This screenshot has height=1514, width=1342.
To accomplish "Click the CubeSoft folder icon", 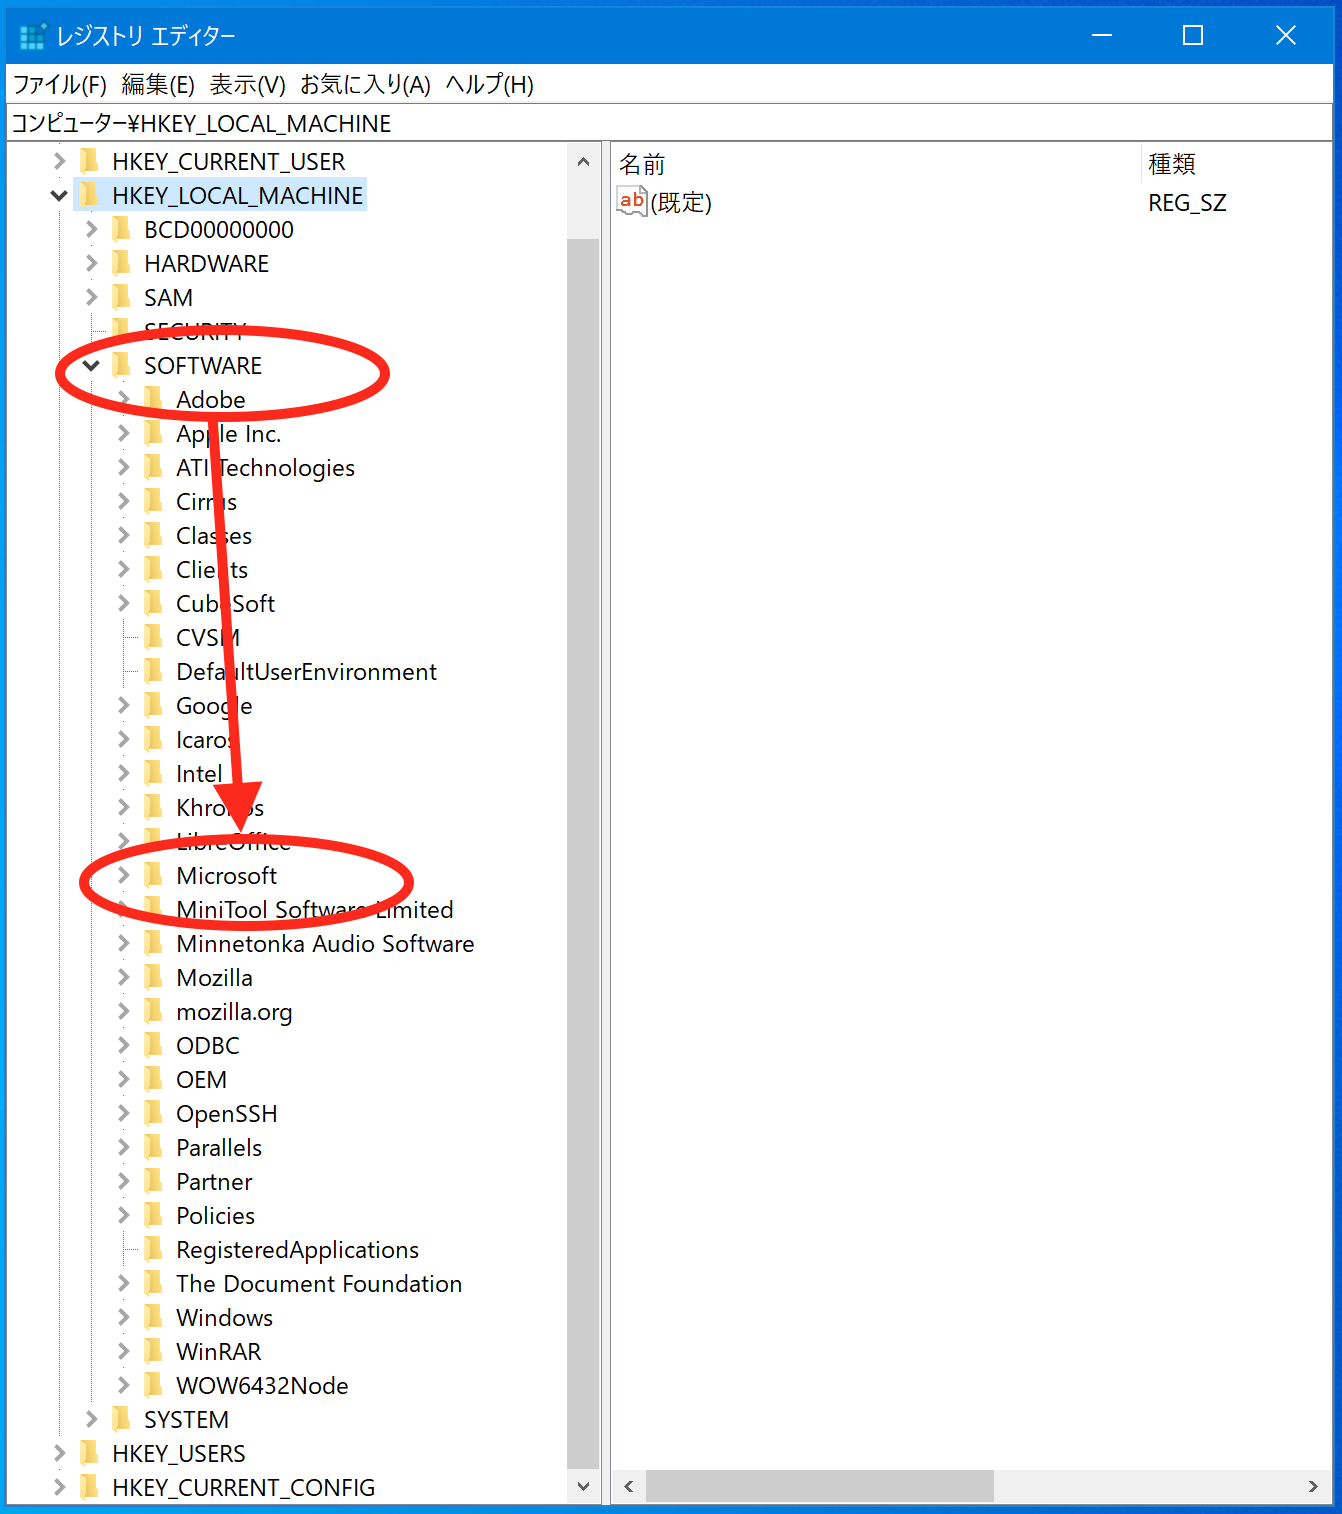I will point(153,603).
